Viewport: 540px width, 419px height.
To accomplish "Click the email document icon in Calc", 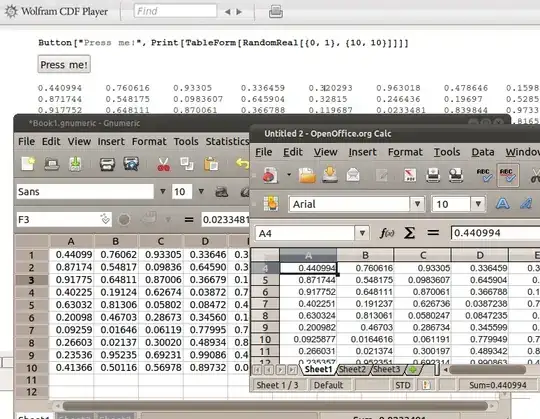I will 353,175.
